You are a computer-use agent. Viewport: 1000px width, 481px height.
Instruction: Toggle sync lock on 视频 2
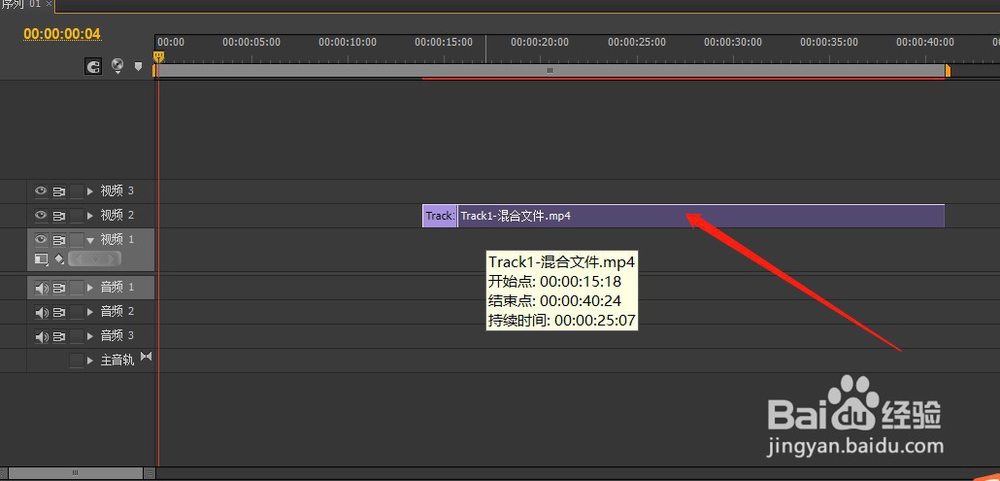click(x=59, y=216)
